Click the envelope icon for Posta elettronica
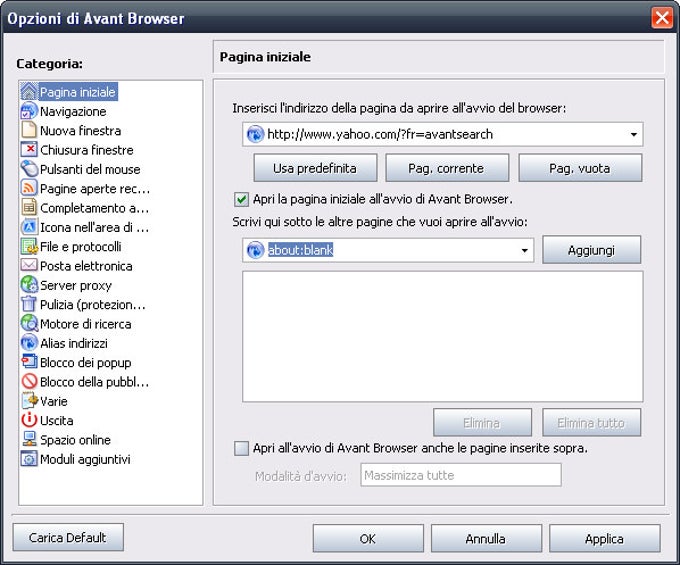The width and height of the screenshot is (680, 565). coord(29,265)
